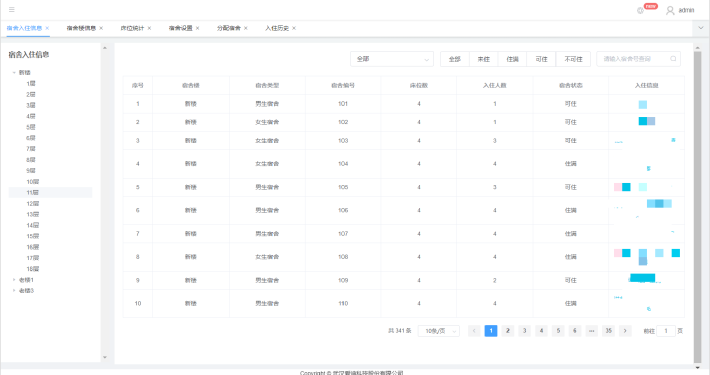Open the 10条/页 page size dropdown
This screenshot has height=375, width=710.
[x=439, y=331]
